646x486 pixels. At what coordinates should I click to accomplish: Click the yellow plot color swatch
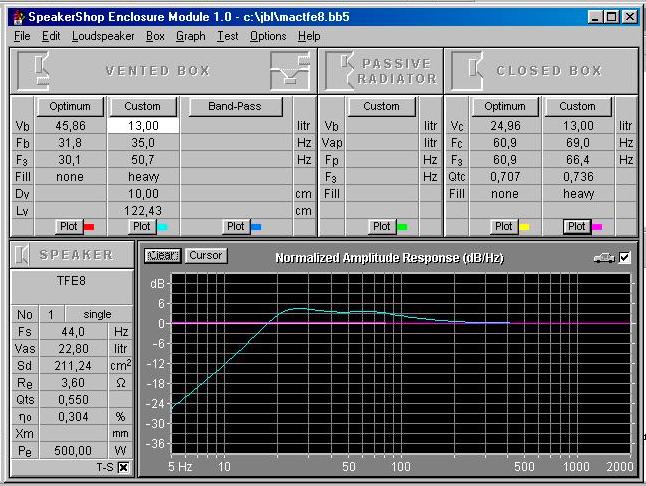tap(524, 227)
